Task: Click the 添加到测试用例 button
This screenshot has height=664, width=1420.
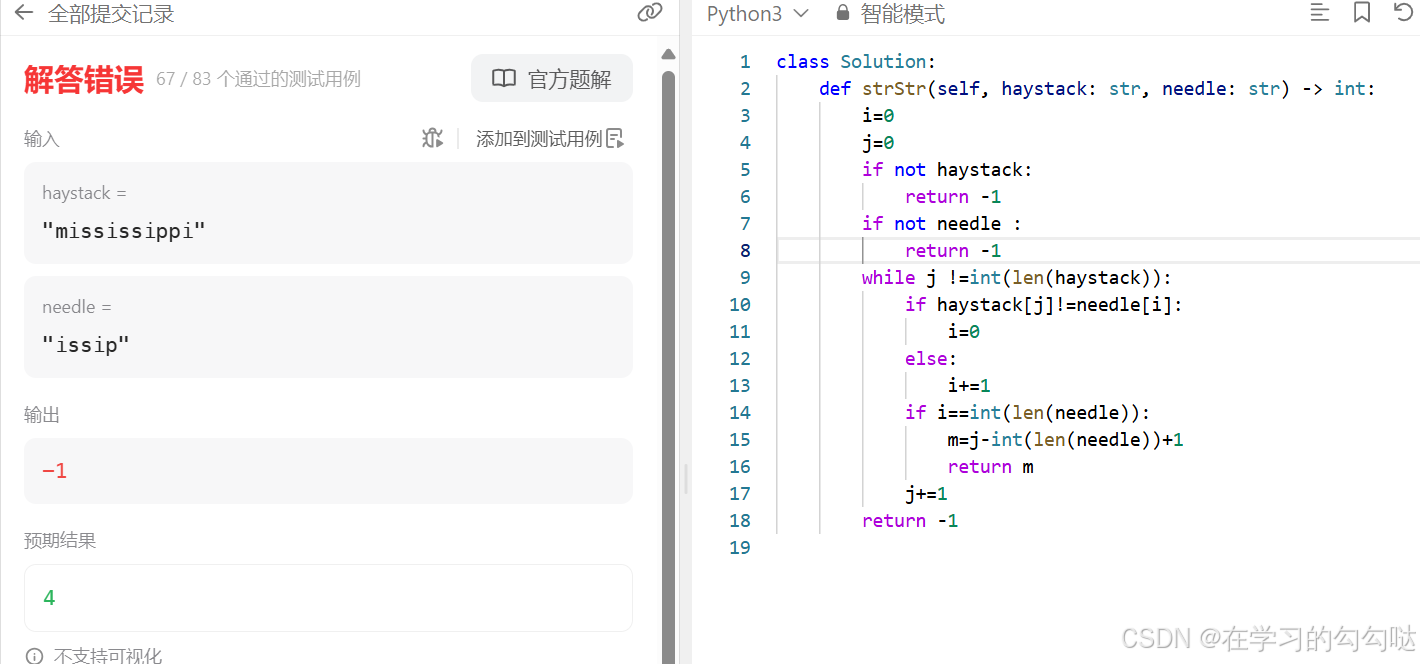Action: point(548,138)
